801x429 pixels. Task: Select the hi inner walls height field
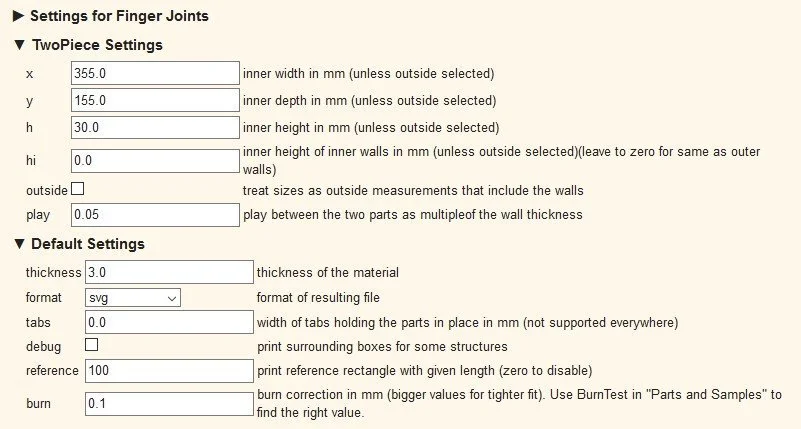point(155,160)
